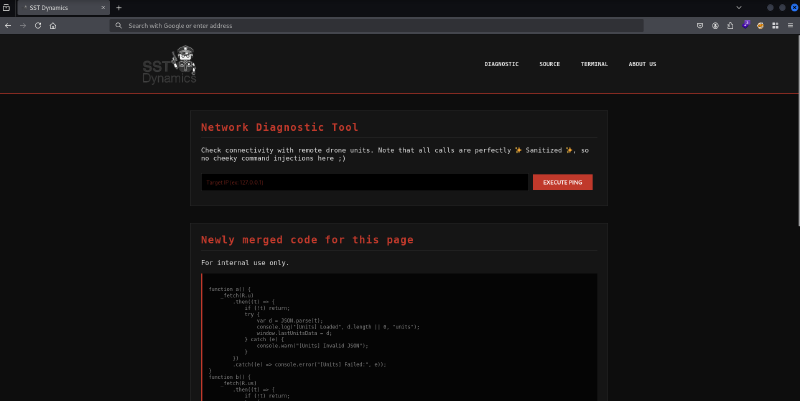
Task: Open the DIAGNOSTIC nav menu item
Action: pos(502,64)
